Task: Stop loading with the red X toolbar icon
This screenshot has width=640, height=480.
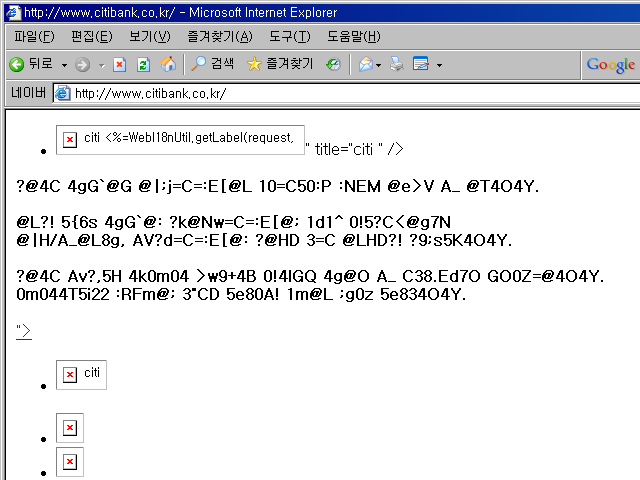Action: tap(119, 64)
